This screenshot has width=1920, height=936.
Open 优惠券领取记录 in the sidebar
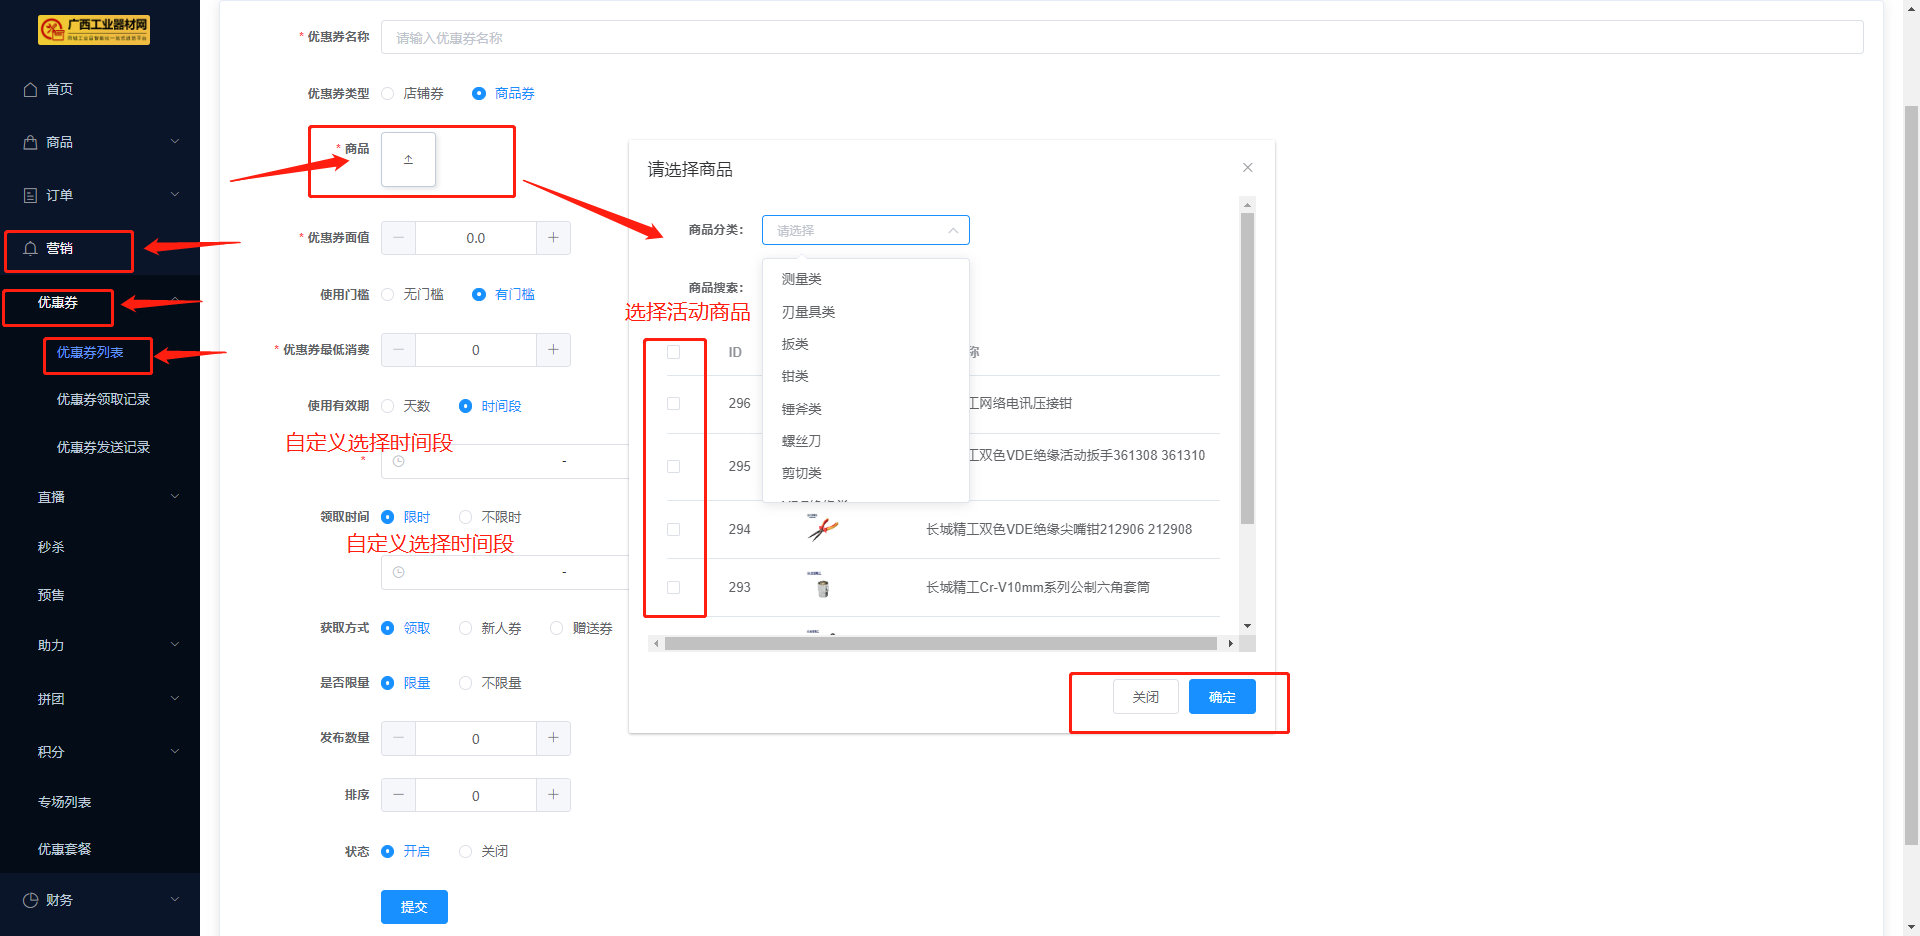click(x=103, y=400)
